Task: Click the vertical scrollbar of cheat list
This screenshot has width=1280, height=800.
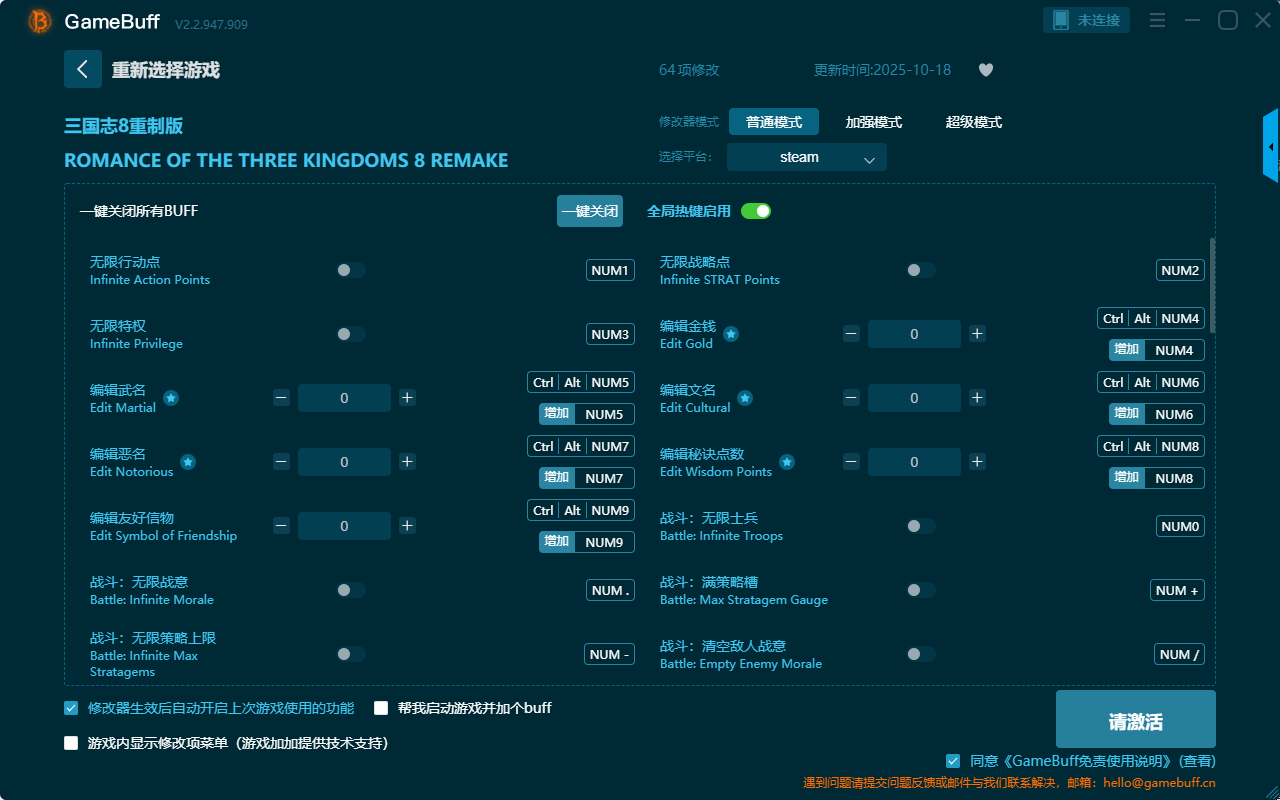Action: [1213, 280]
